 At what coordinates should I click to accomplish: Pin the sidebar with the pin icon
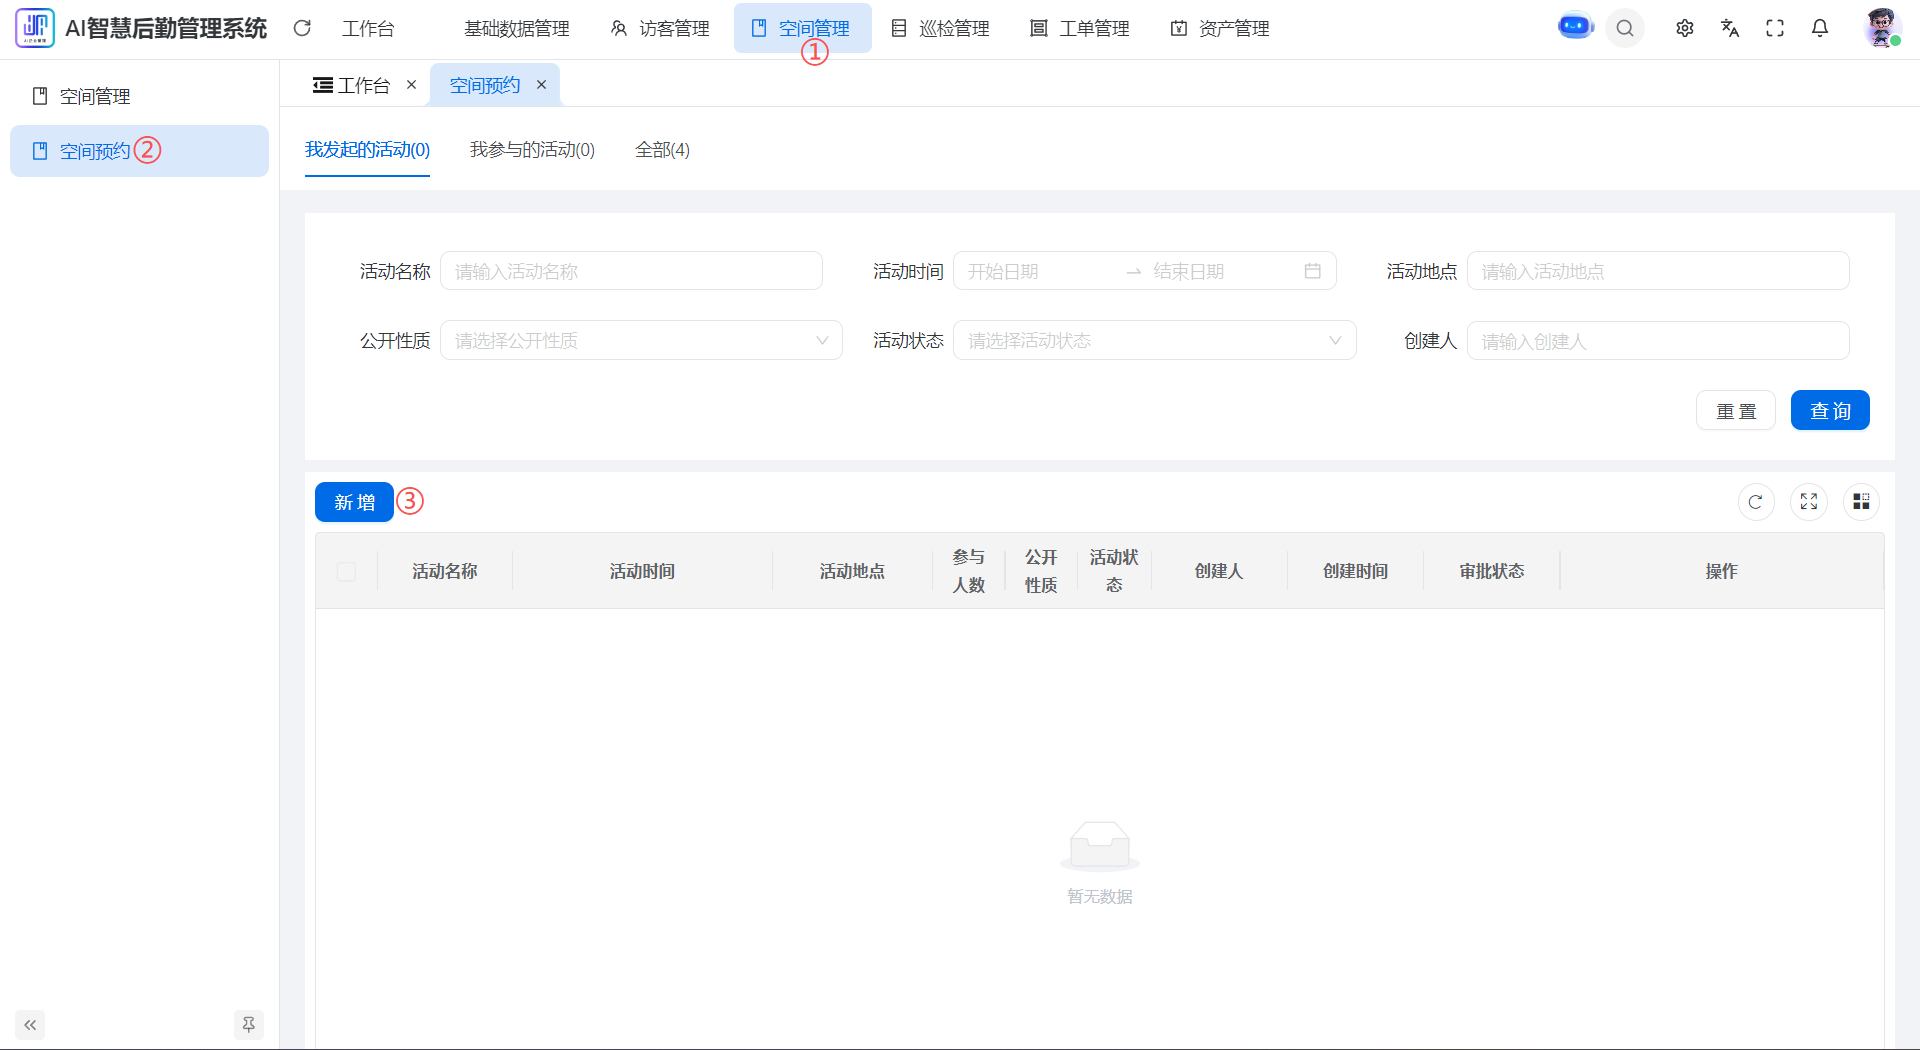click(248, 1024)
